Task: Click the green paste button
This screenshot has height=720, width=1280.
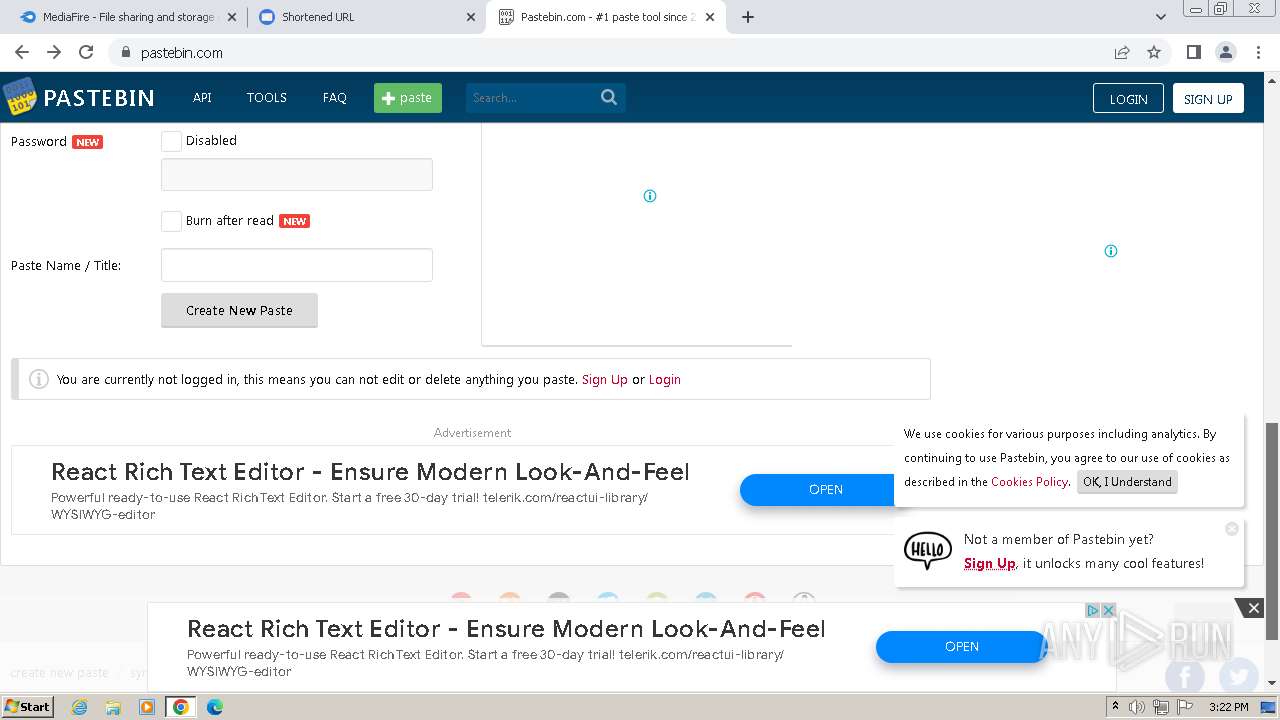Action: pyautogui.click(x=408, y=97)
